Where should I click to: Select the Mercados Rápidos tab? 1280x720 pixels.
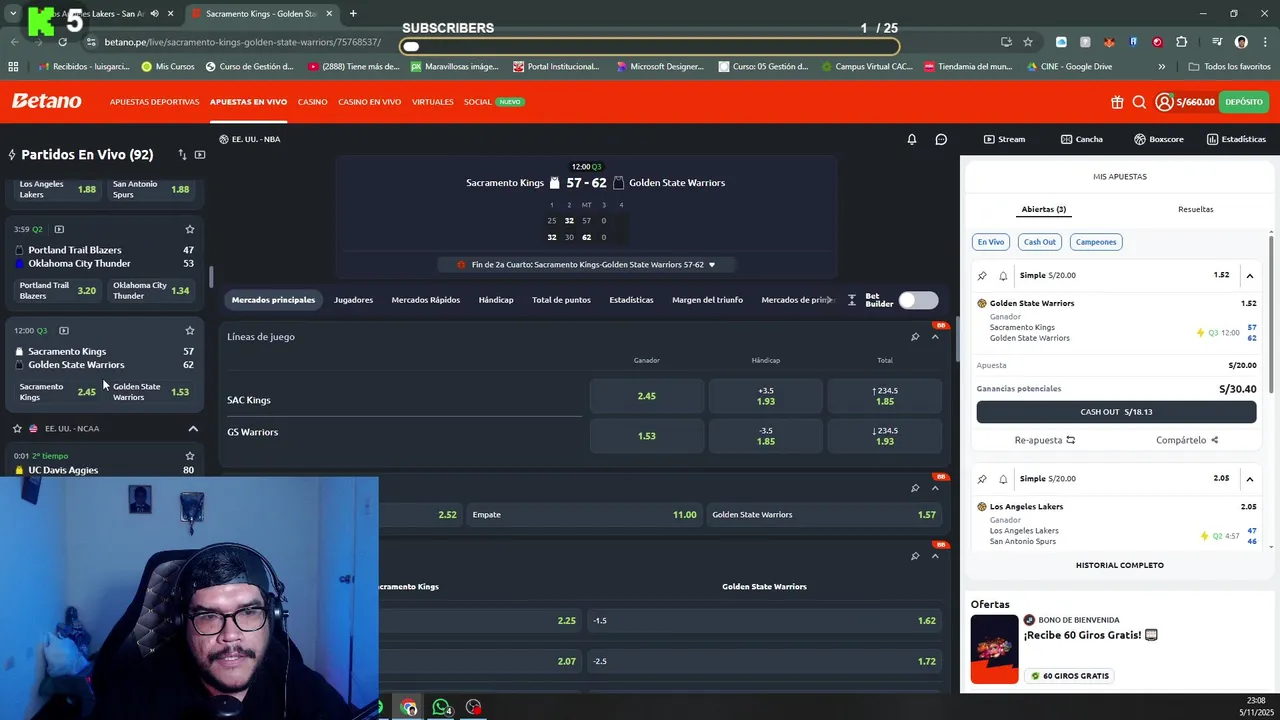(x=426, y=300)
